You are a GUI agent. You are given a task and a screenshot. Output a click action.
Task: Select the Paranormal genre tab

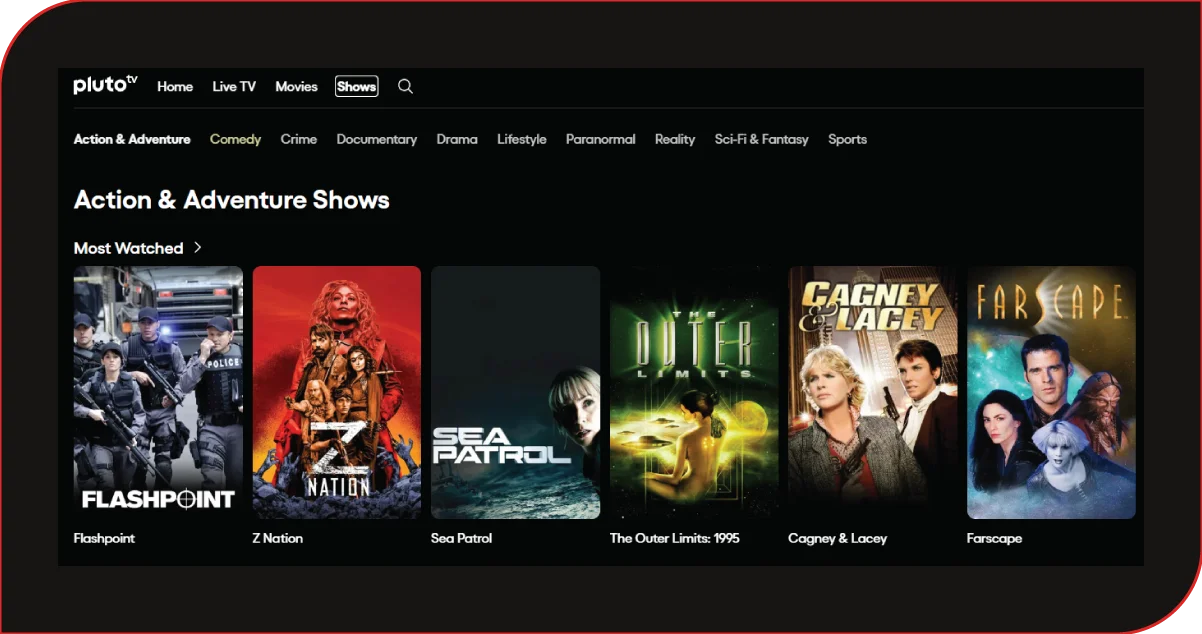(600, 139)
